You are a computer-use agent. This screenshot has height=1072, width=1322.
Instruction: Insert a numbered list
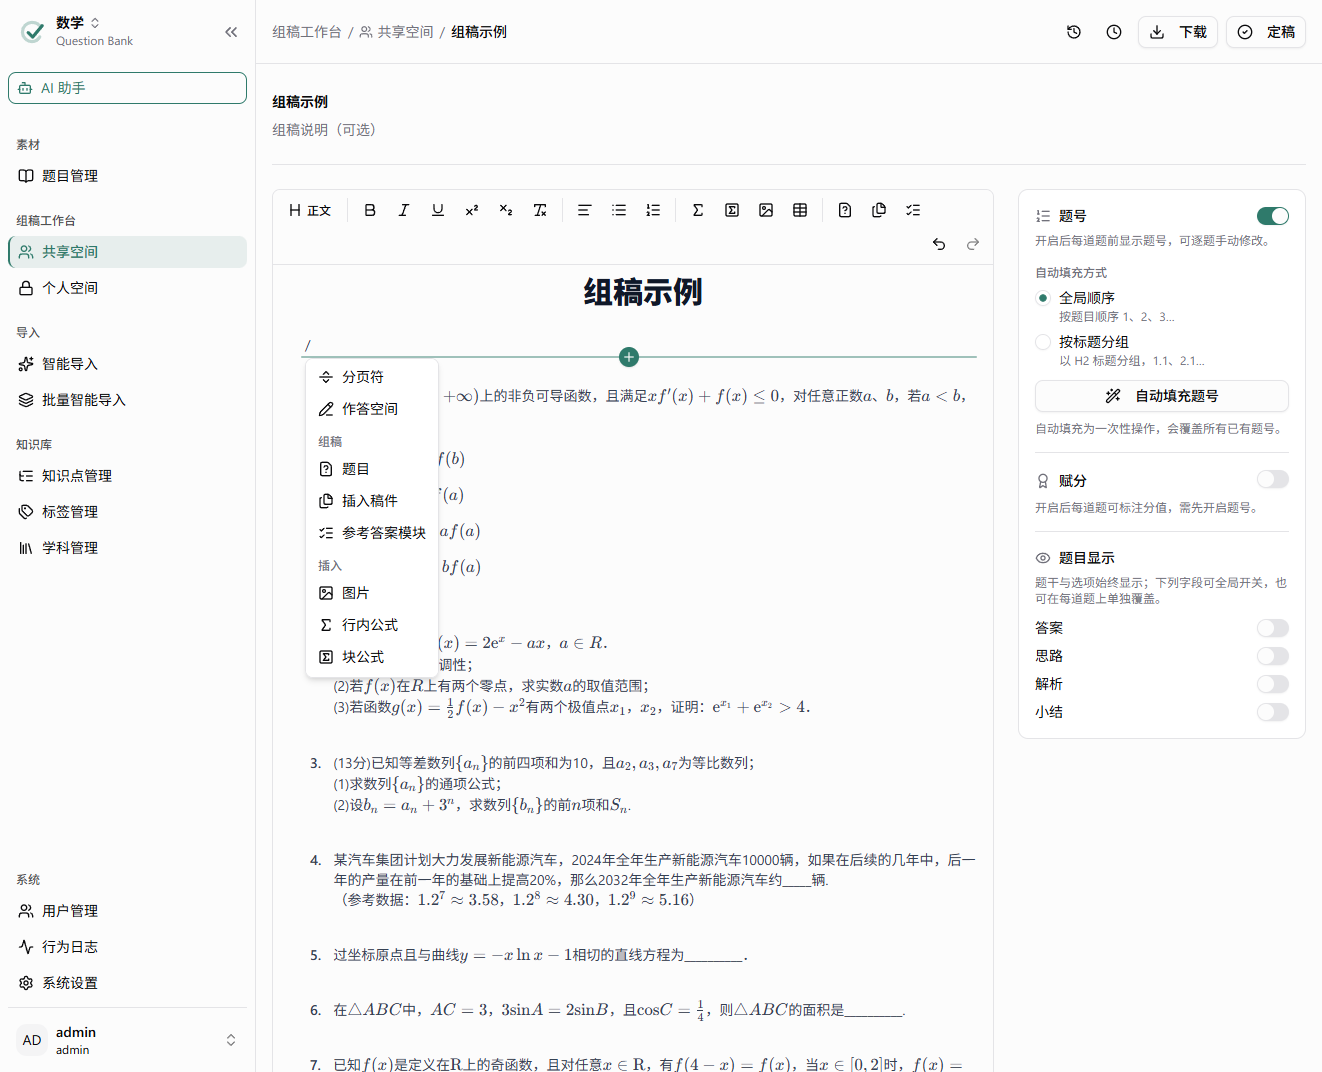click(653, 210)
